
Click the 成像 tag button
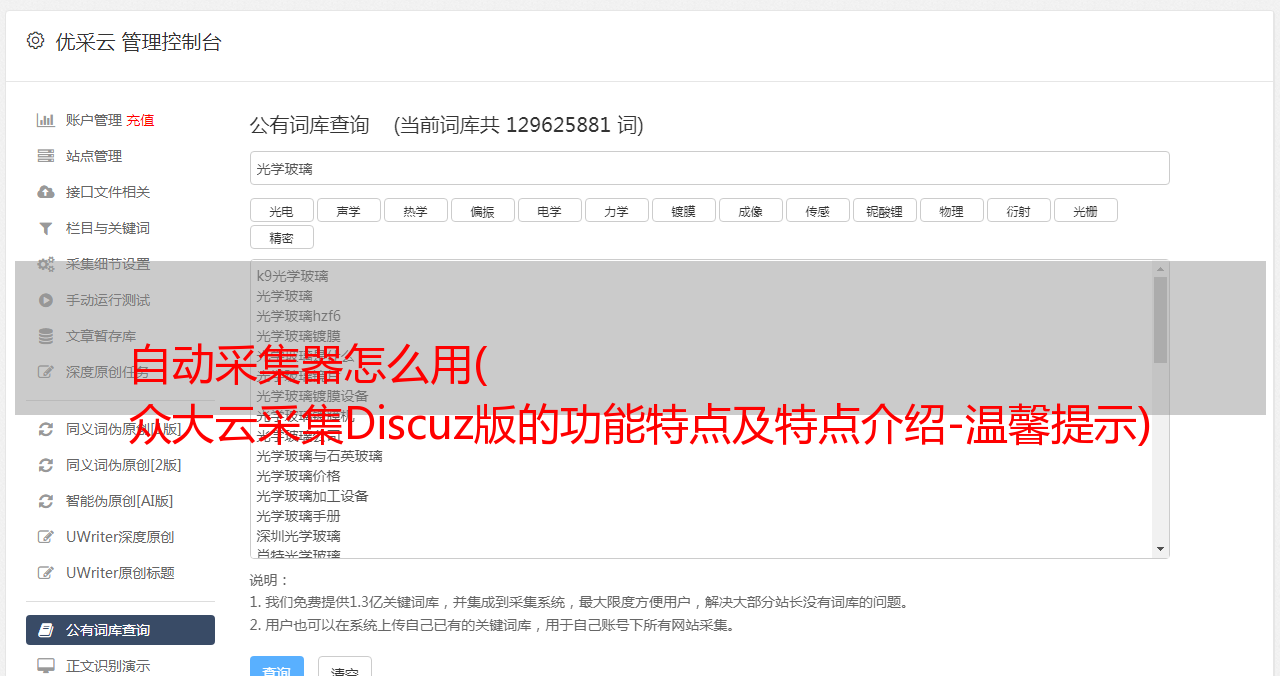click(750, 211)
